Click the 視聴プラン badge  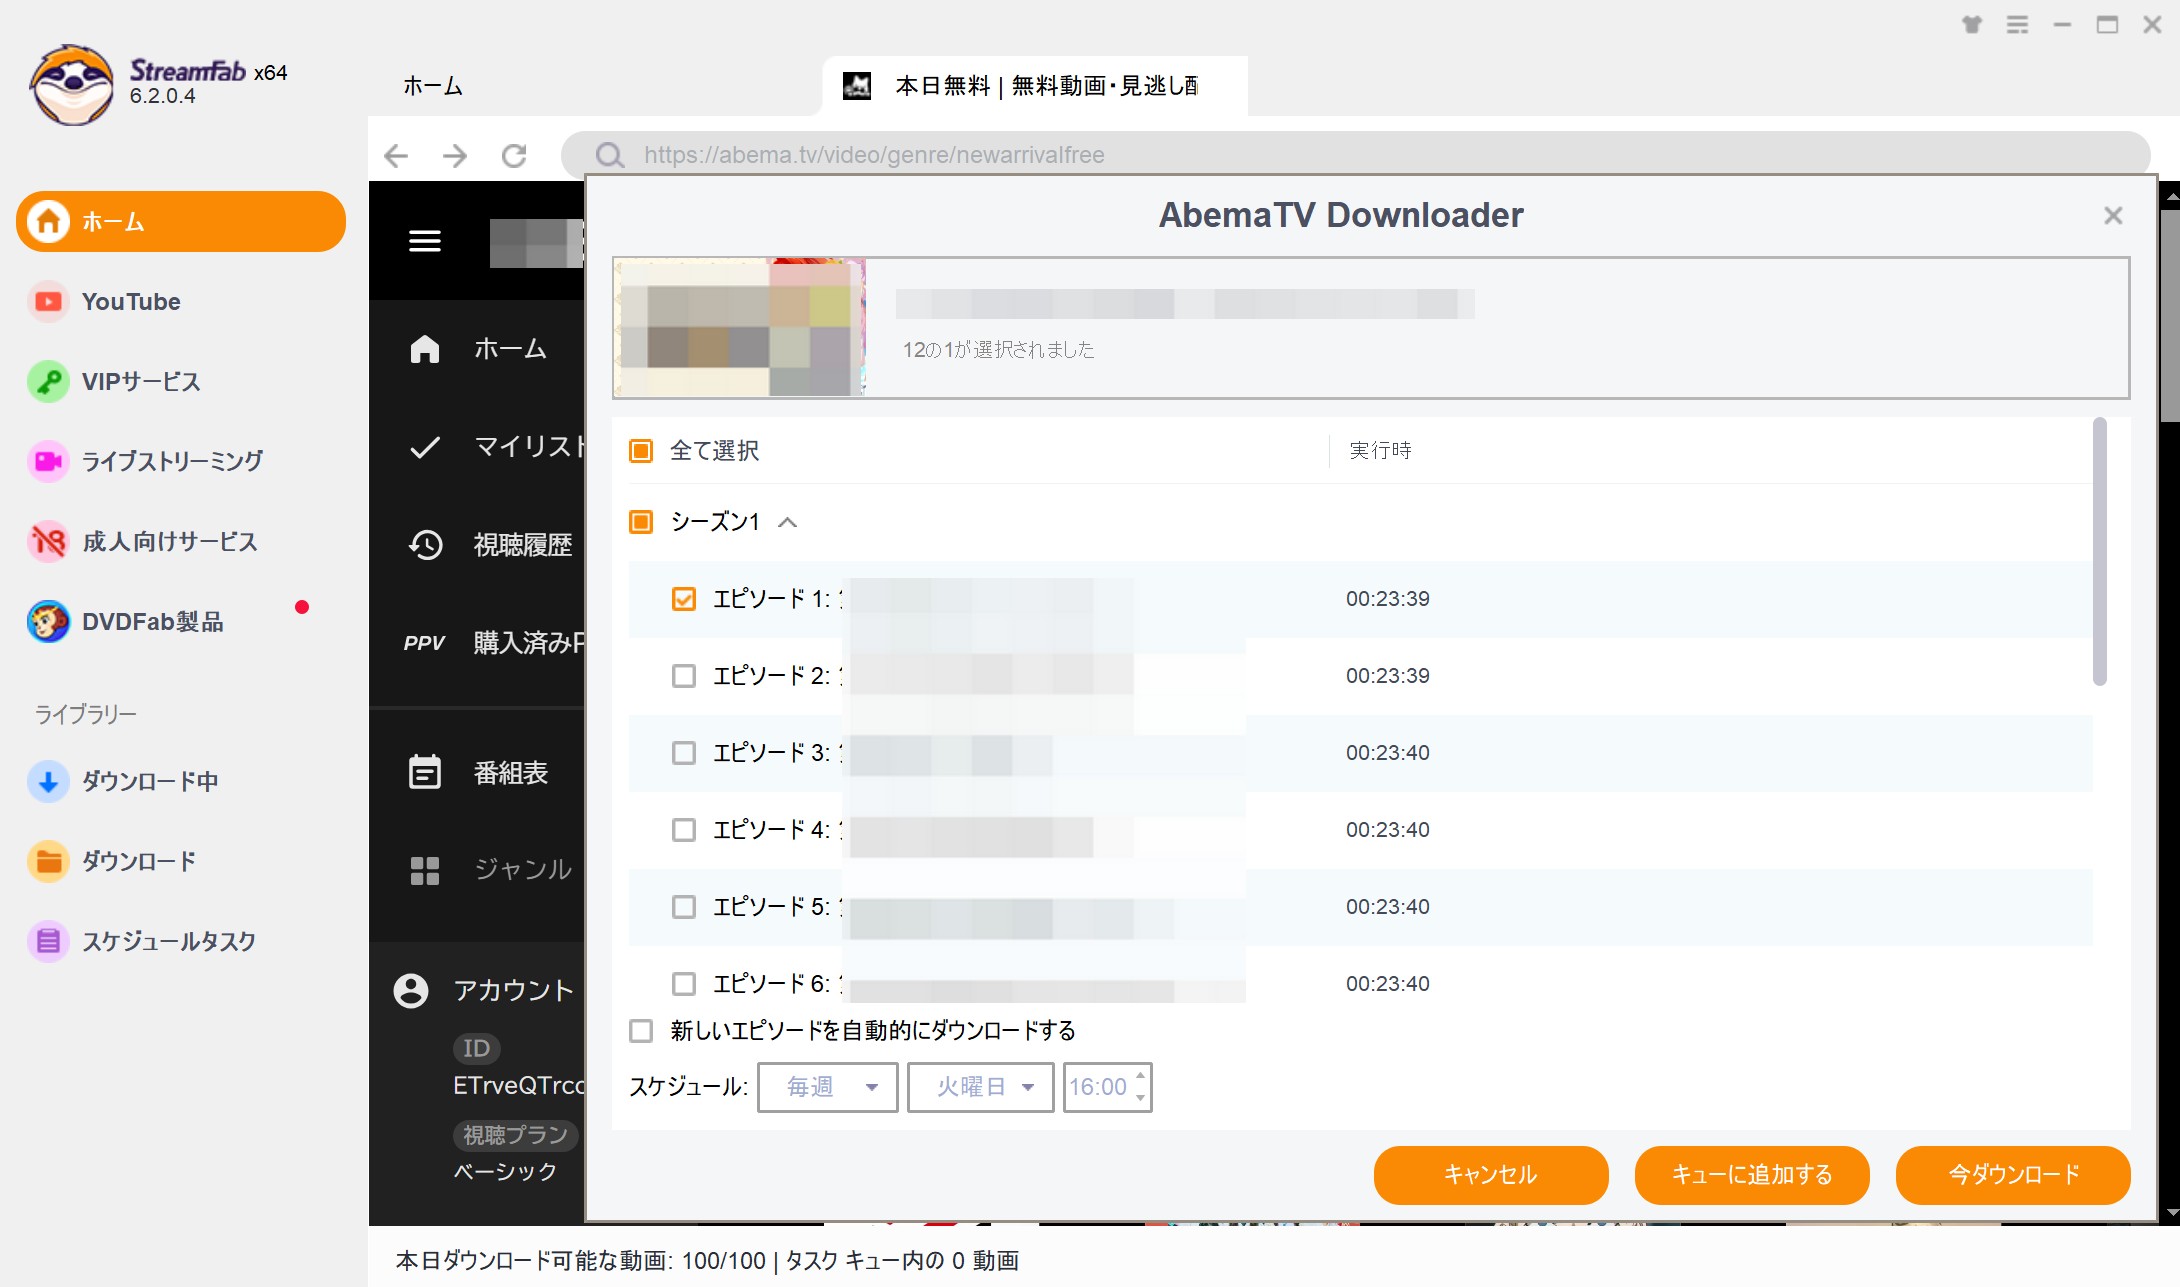[x=514, y=1135]
